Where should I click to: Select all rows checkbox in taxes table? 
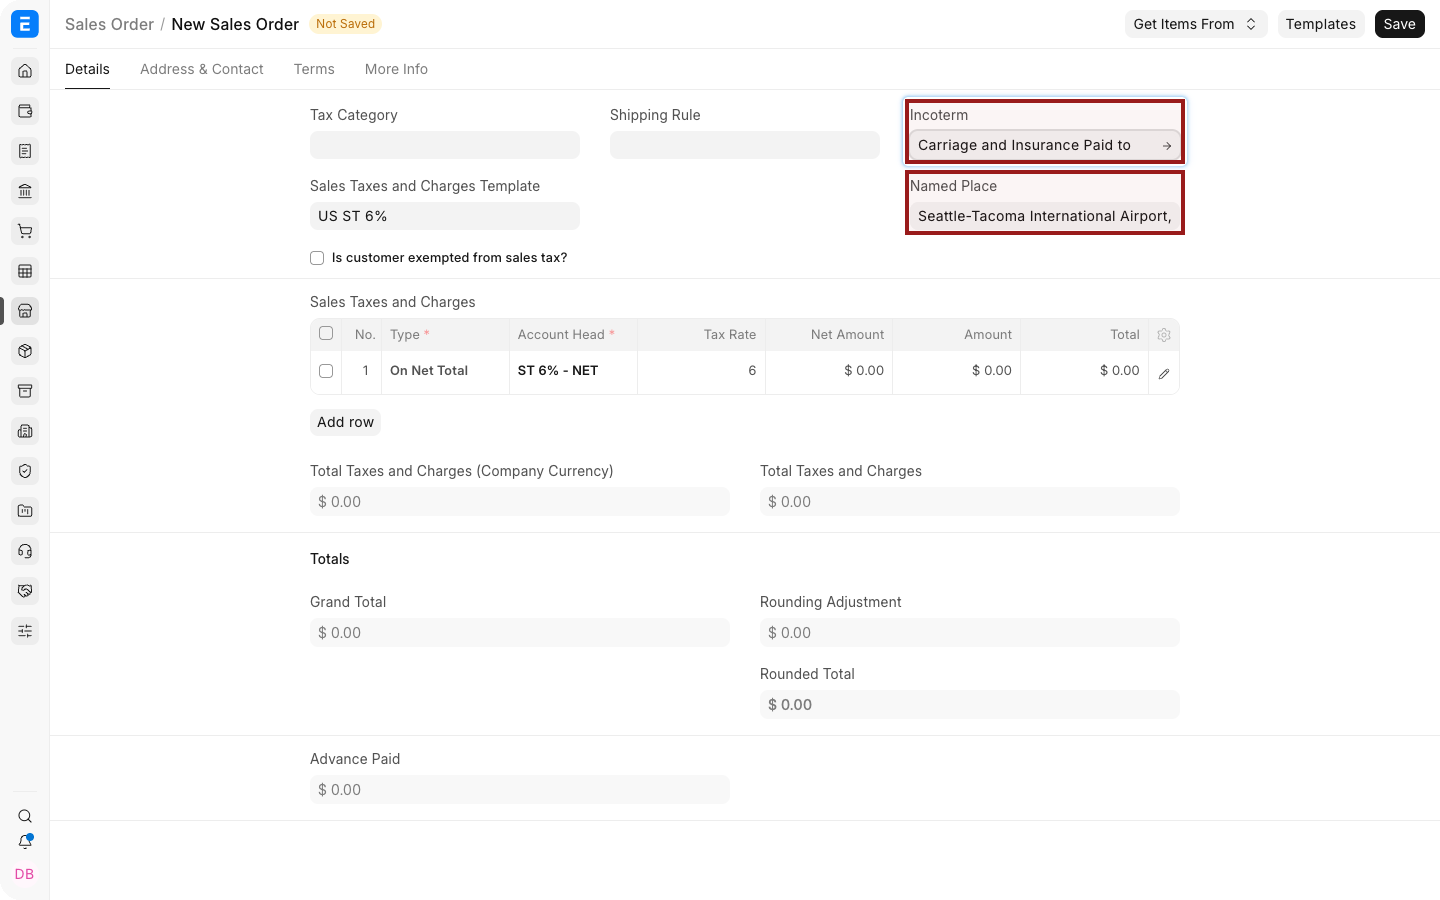pos(326,333)
